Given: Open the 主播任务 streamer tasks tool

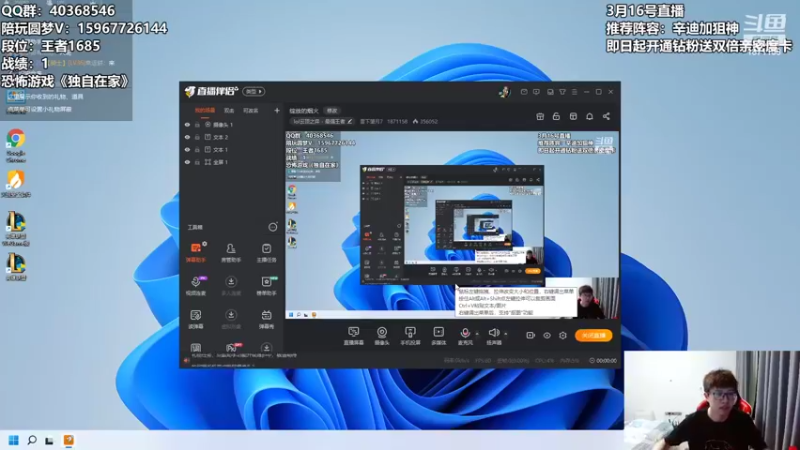Looking at the screenshot, I should 266,253.
